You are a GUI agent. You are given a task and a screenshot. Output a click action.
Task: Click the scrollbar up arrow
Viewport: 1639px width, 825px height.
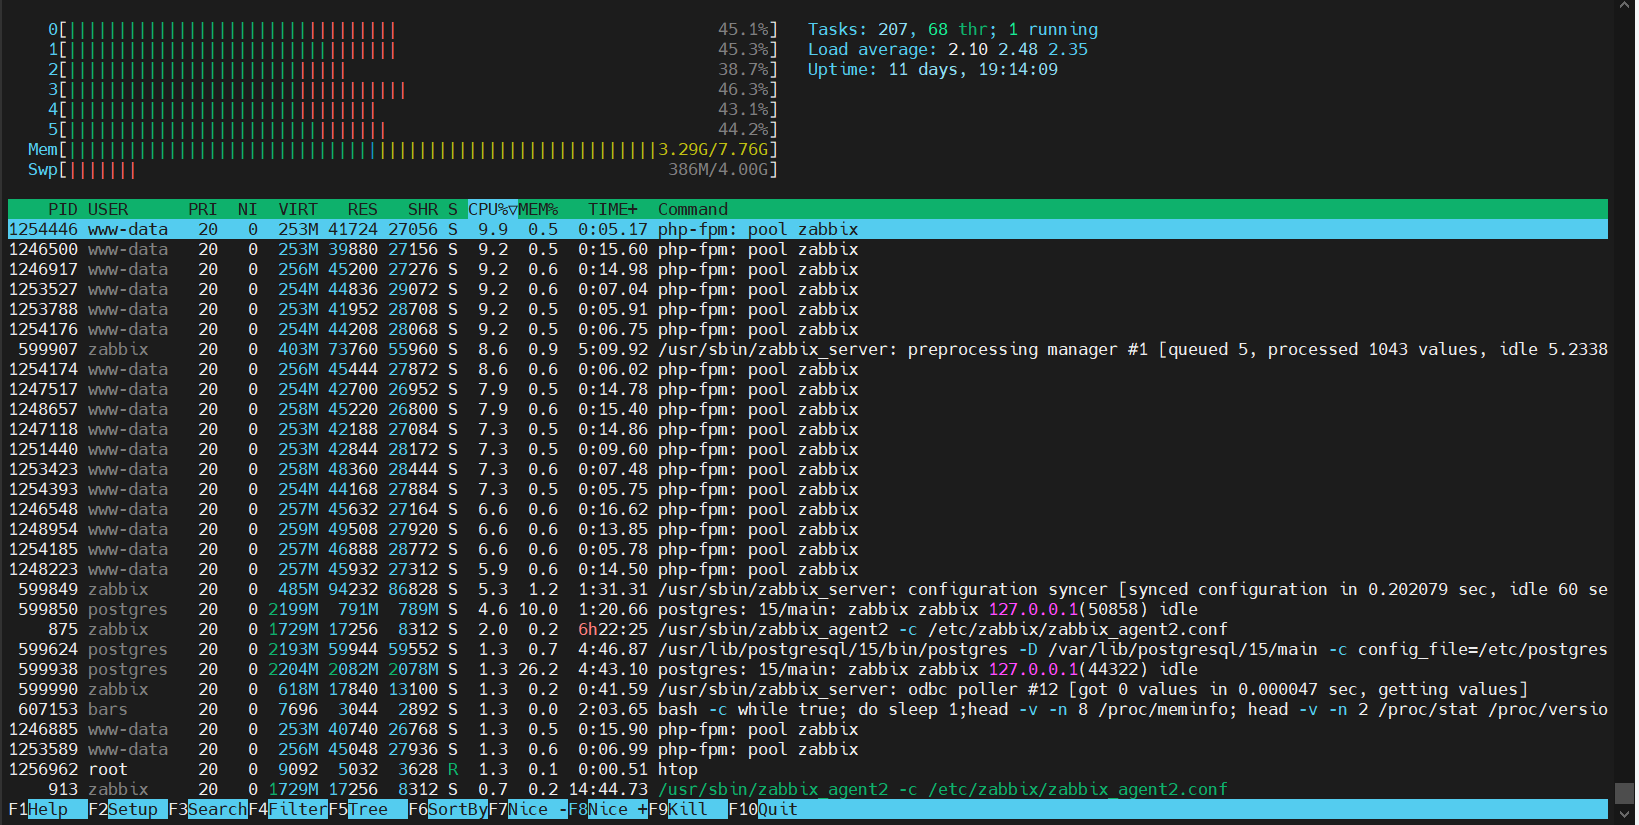pyautogui.click(x=1625, y=8)
